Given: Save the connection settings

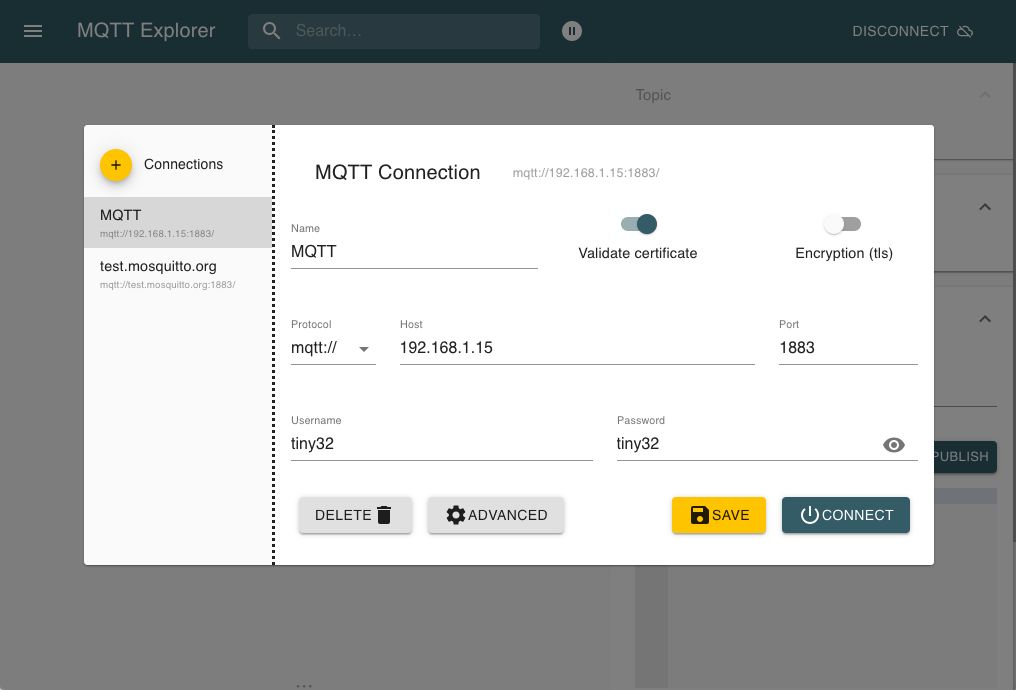Looking at the screenshot, I should coord(719,515).
